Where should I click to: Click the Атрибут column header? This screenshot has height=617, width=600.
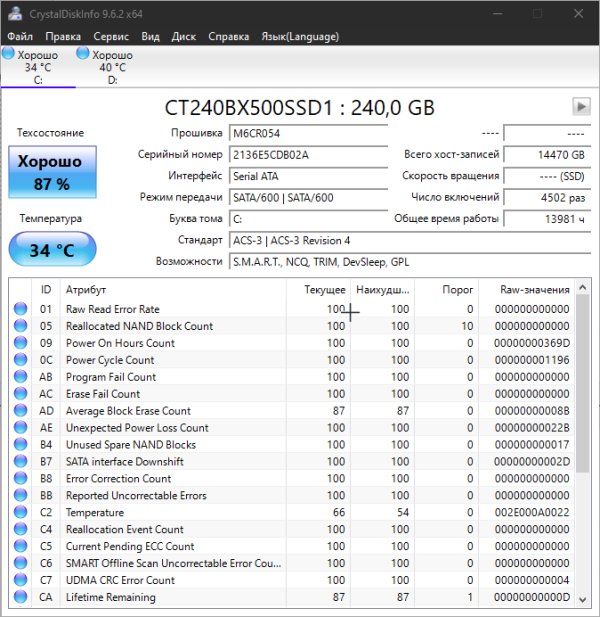[86, 289]
